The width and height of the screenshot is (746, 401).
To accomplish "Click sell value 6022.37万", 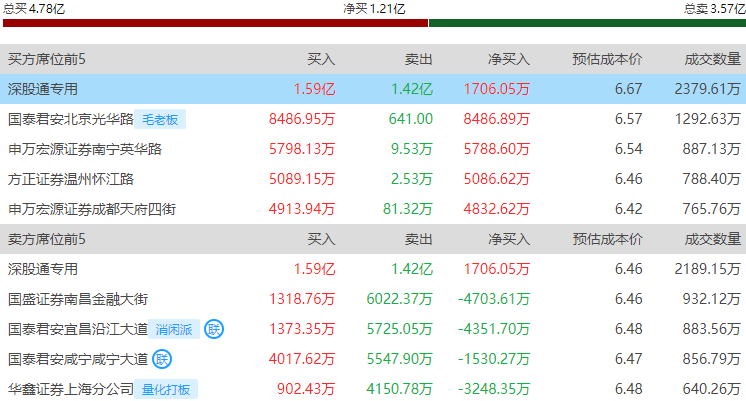I will (399, 299).
